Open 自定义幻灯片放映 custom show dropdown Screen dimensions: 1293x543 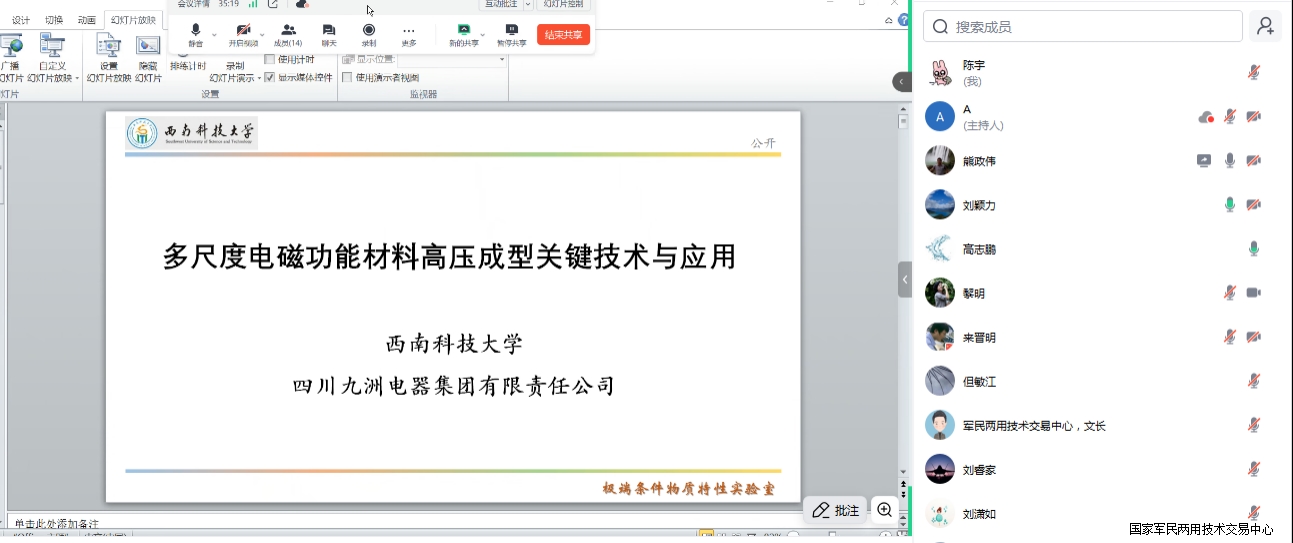tap(52, 58)
